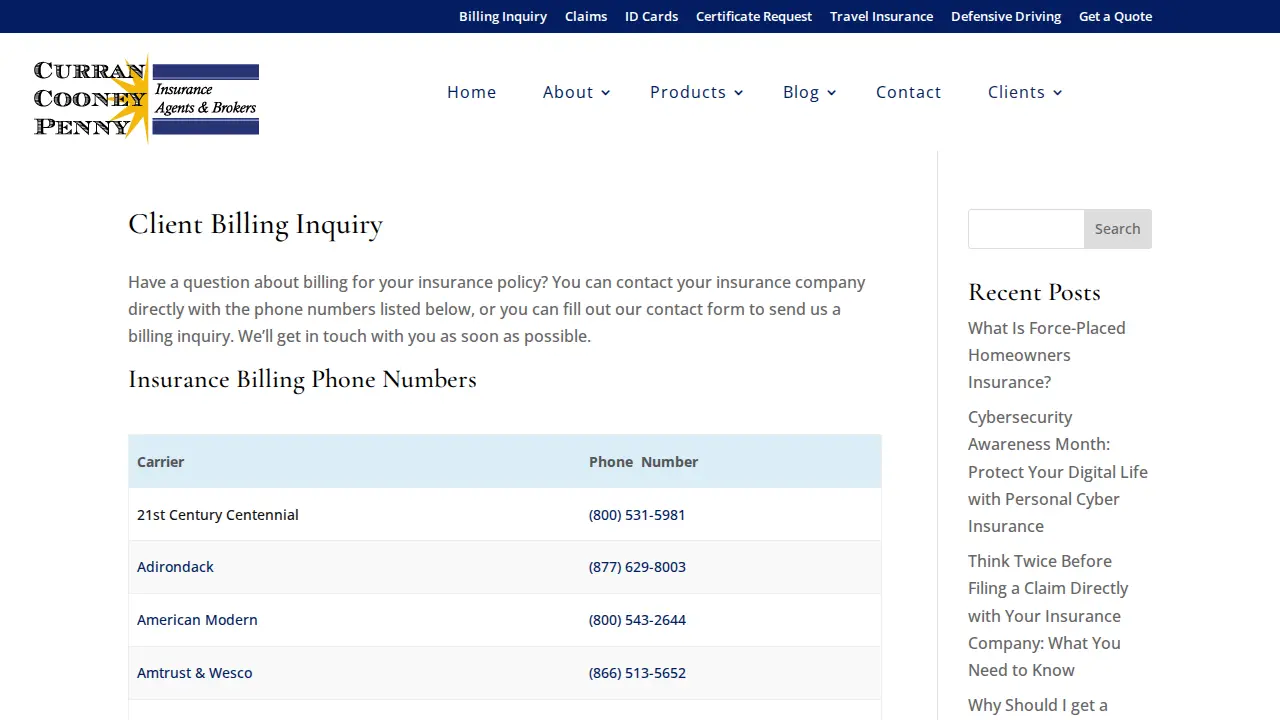
Task: Open the Adirondack carrier link
Action: point(175,567)
